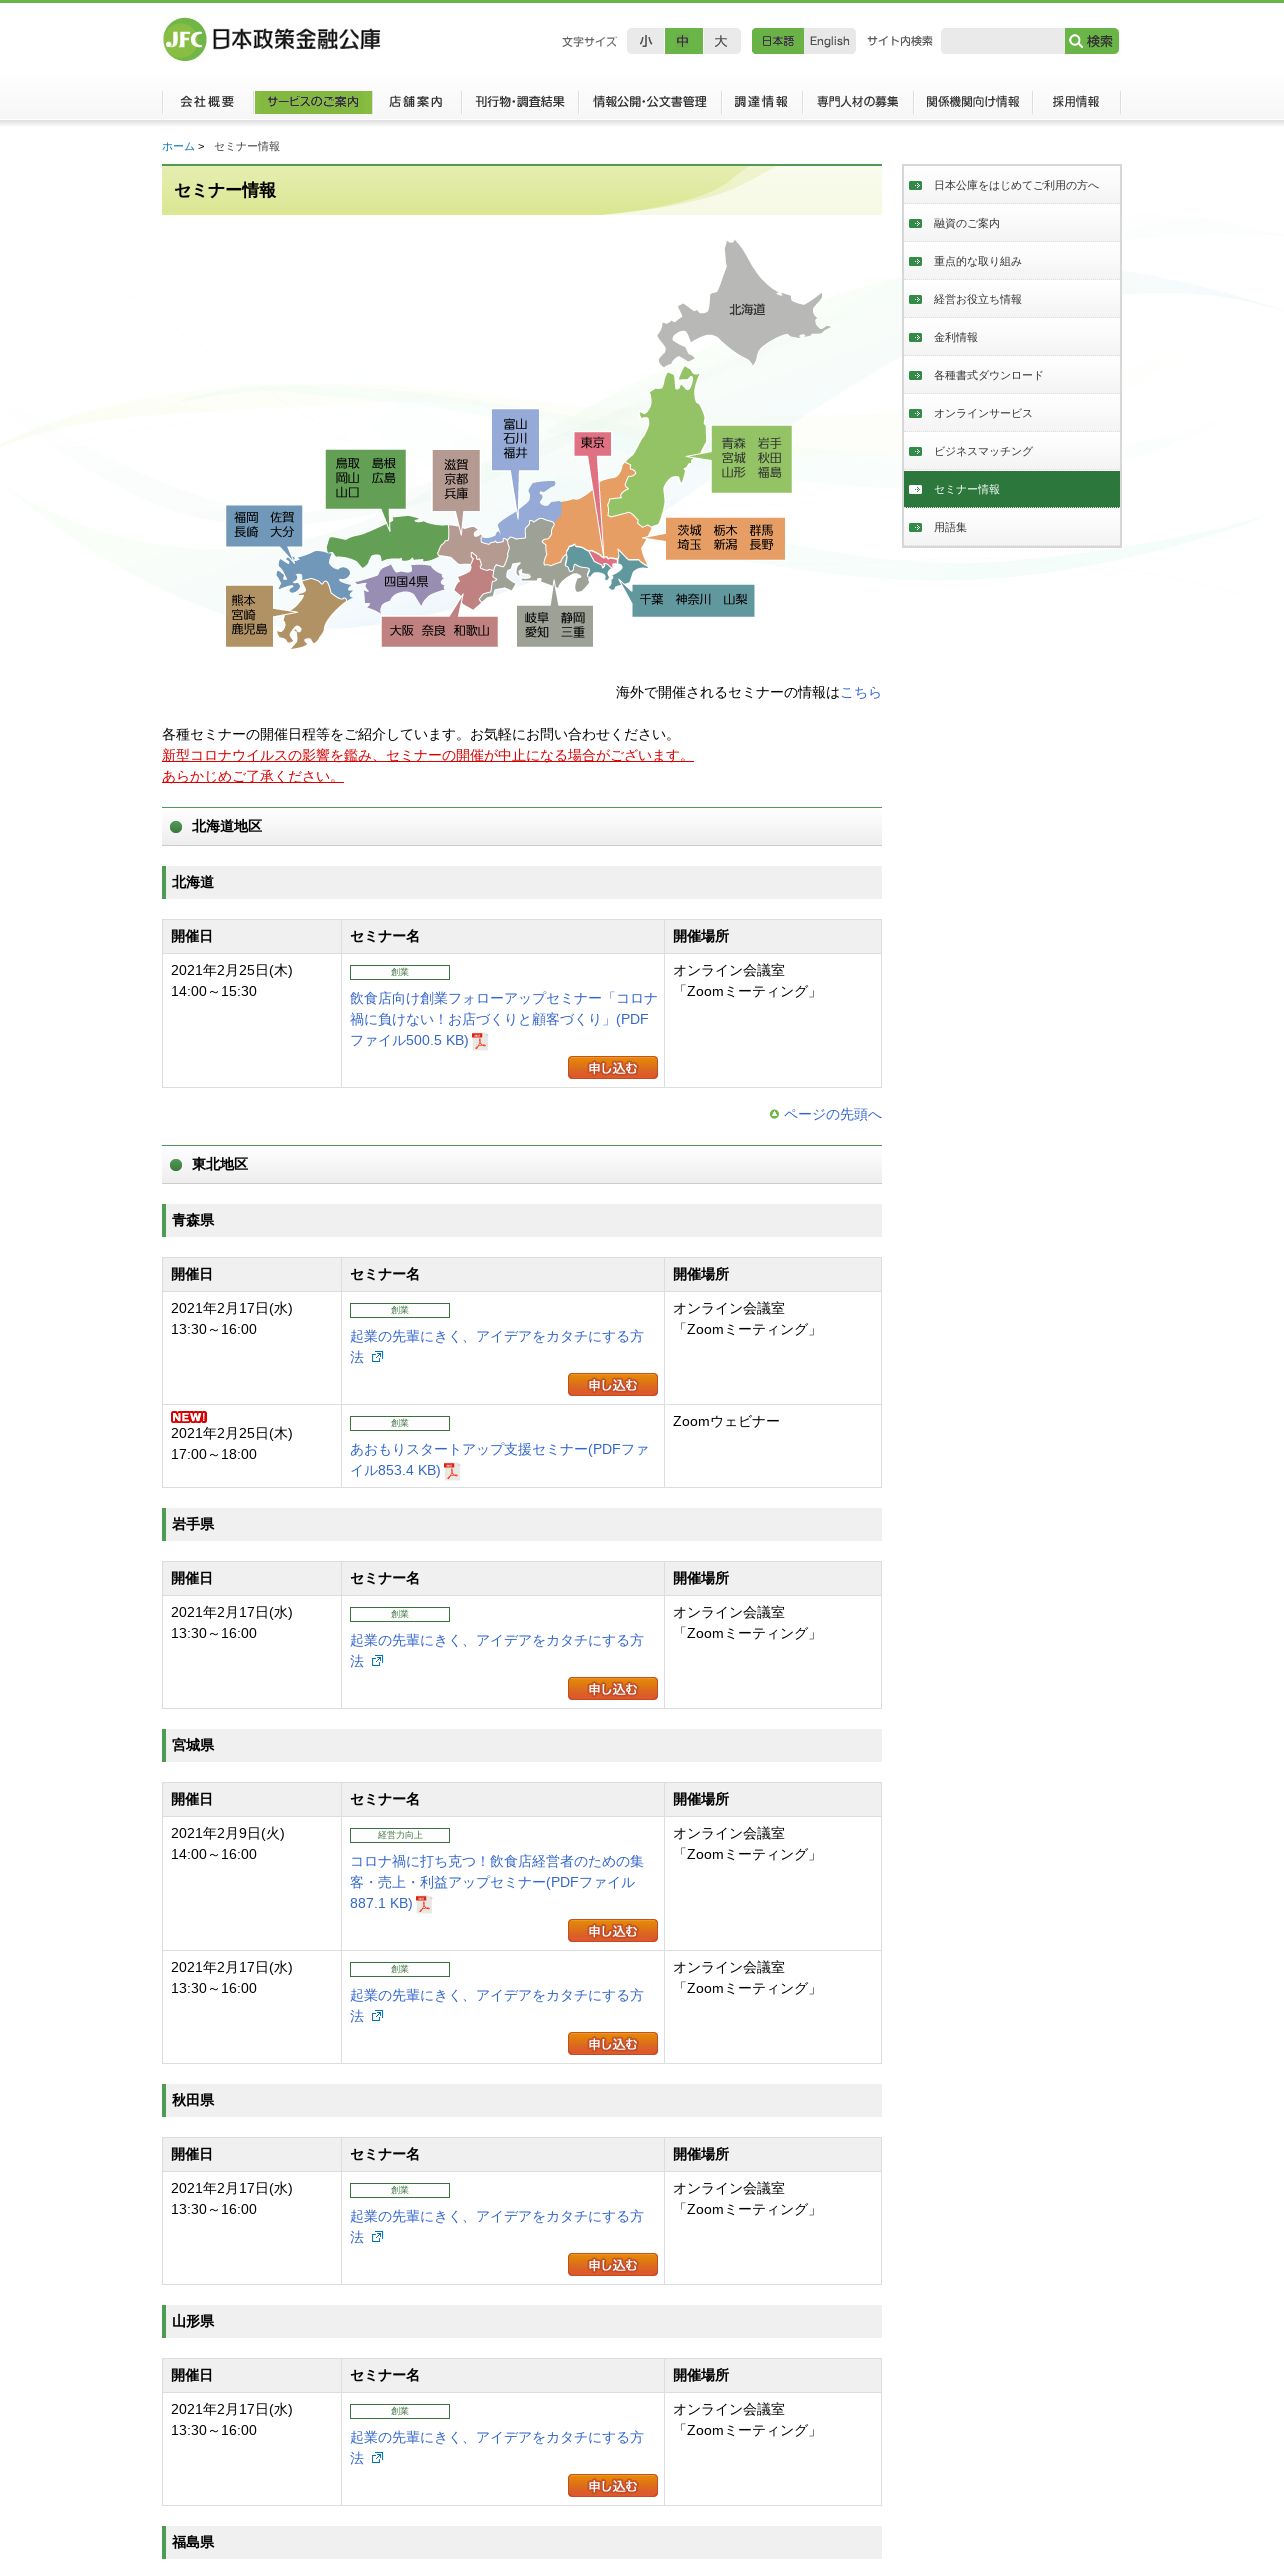
Task: Open sidebar item 用語集
Action: pos(1012,527)
